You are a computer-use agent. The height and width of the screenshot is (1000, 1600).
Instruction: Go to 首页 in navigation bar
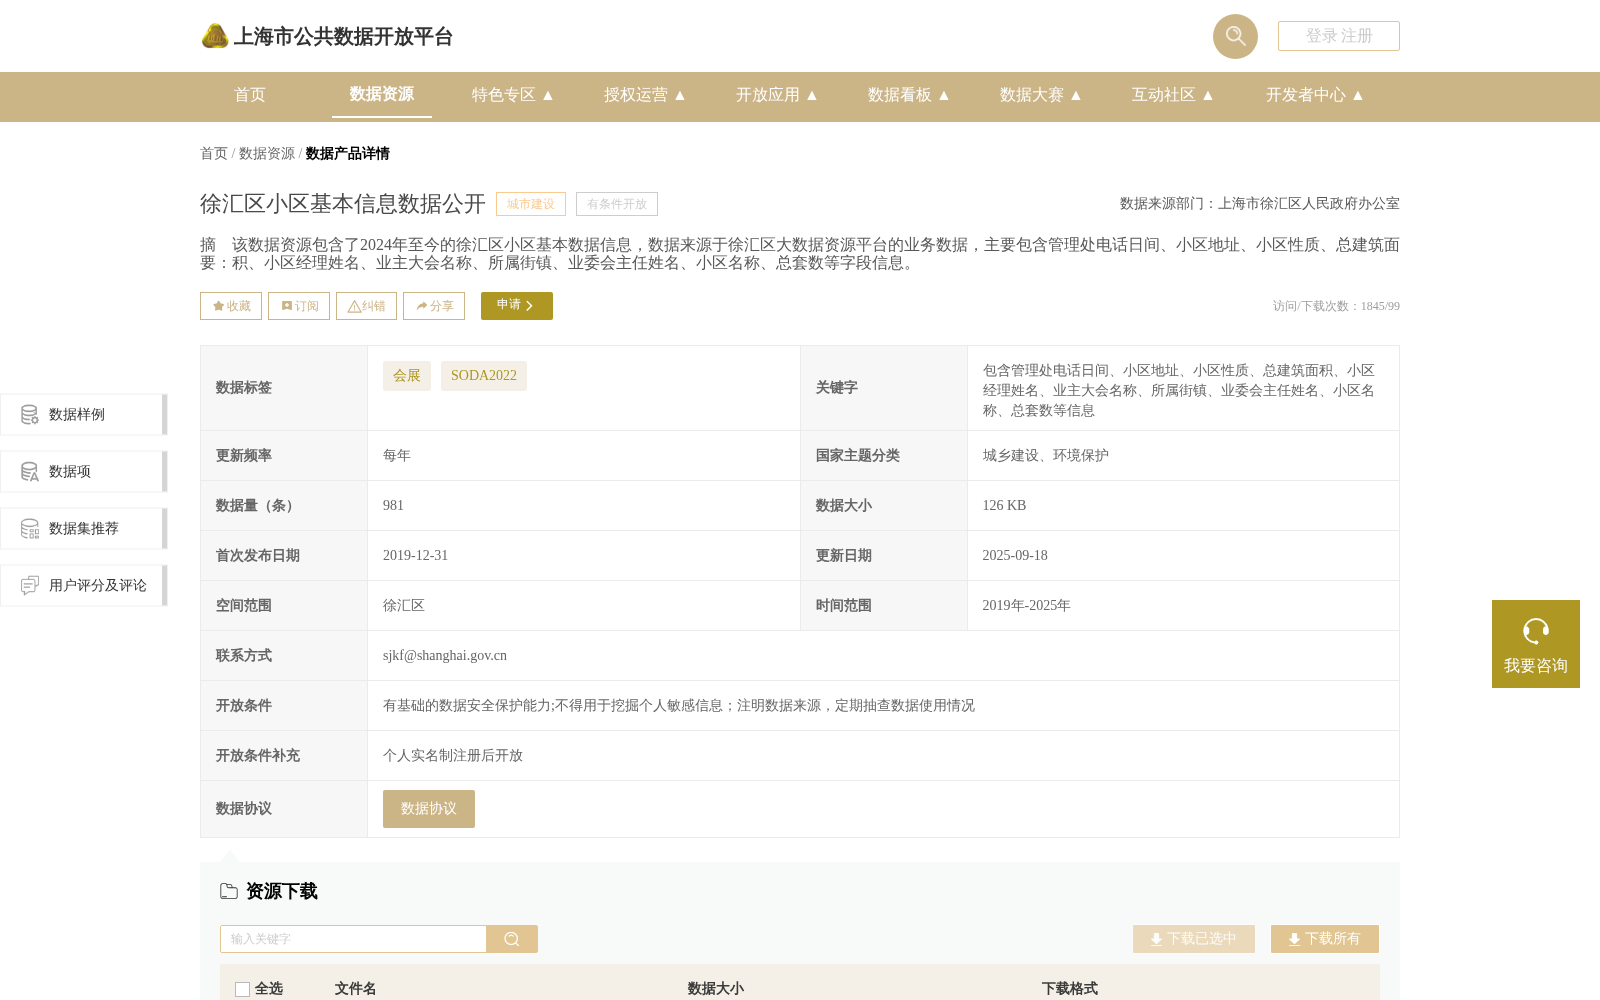[250, 95]
